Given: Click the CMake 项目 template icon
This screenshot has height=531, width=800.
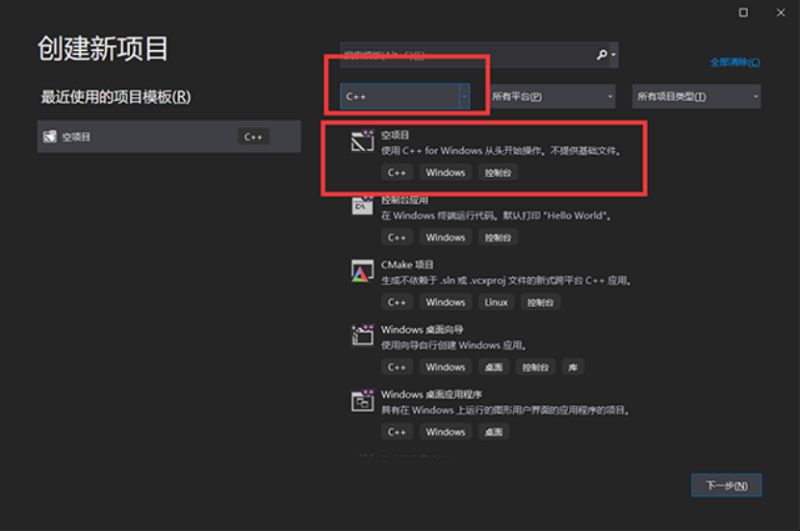Looking at the screenshot, I should coord(361,271).
